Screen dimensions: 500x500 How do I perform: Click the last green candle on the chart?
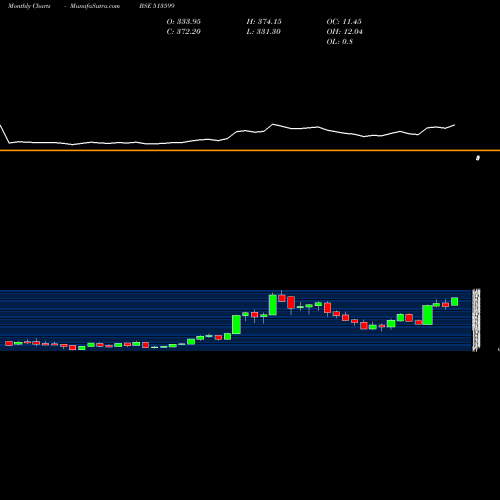coord(455,301)
